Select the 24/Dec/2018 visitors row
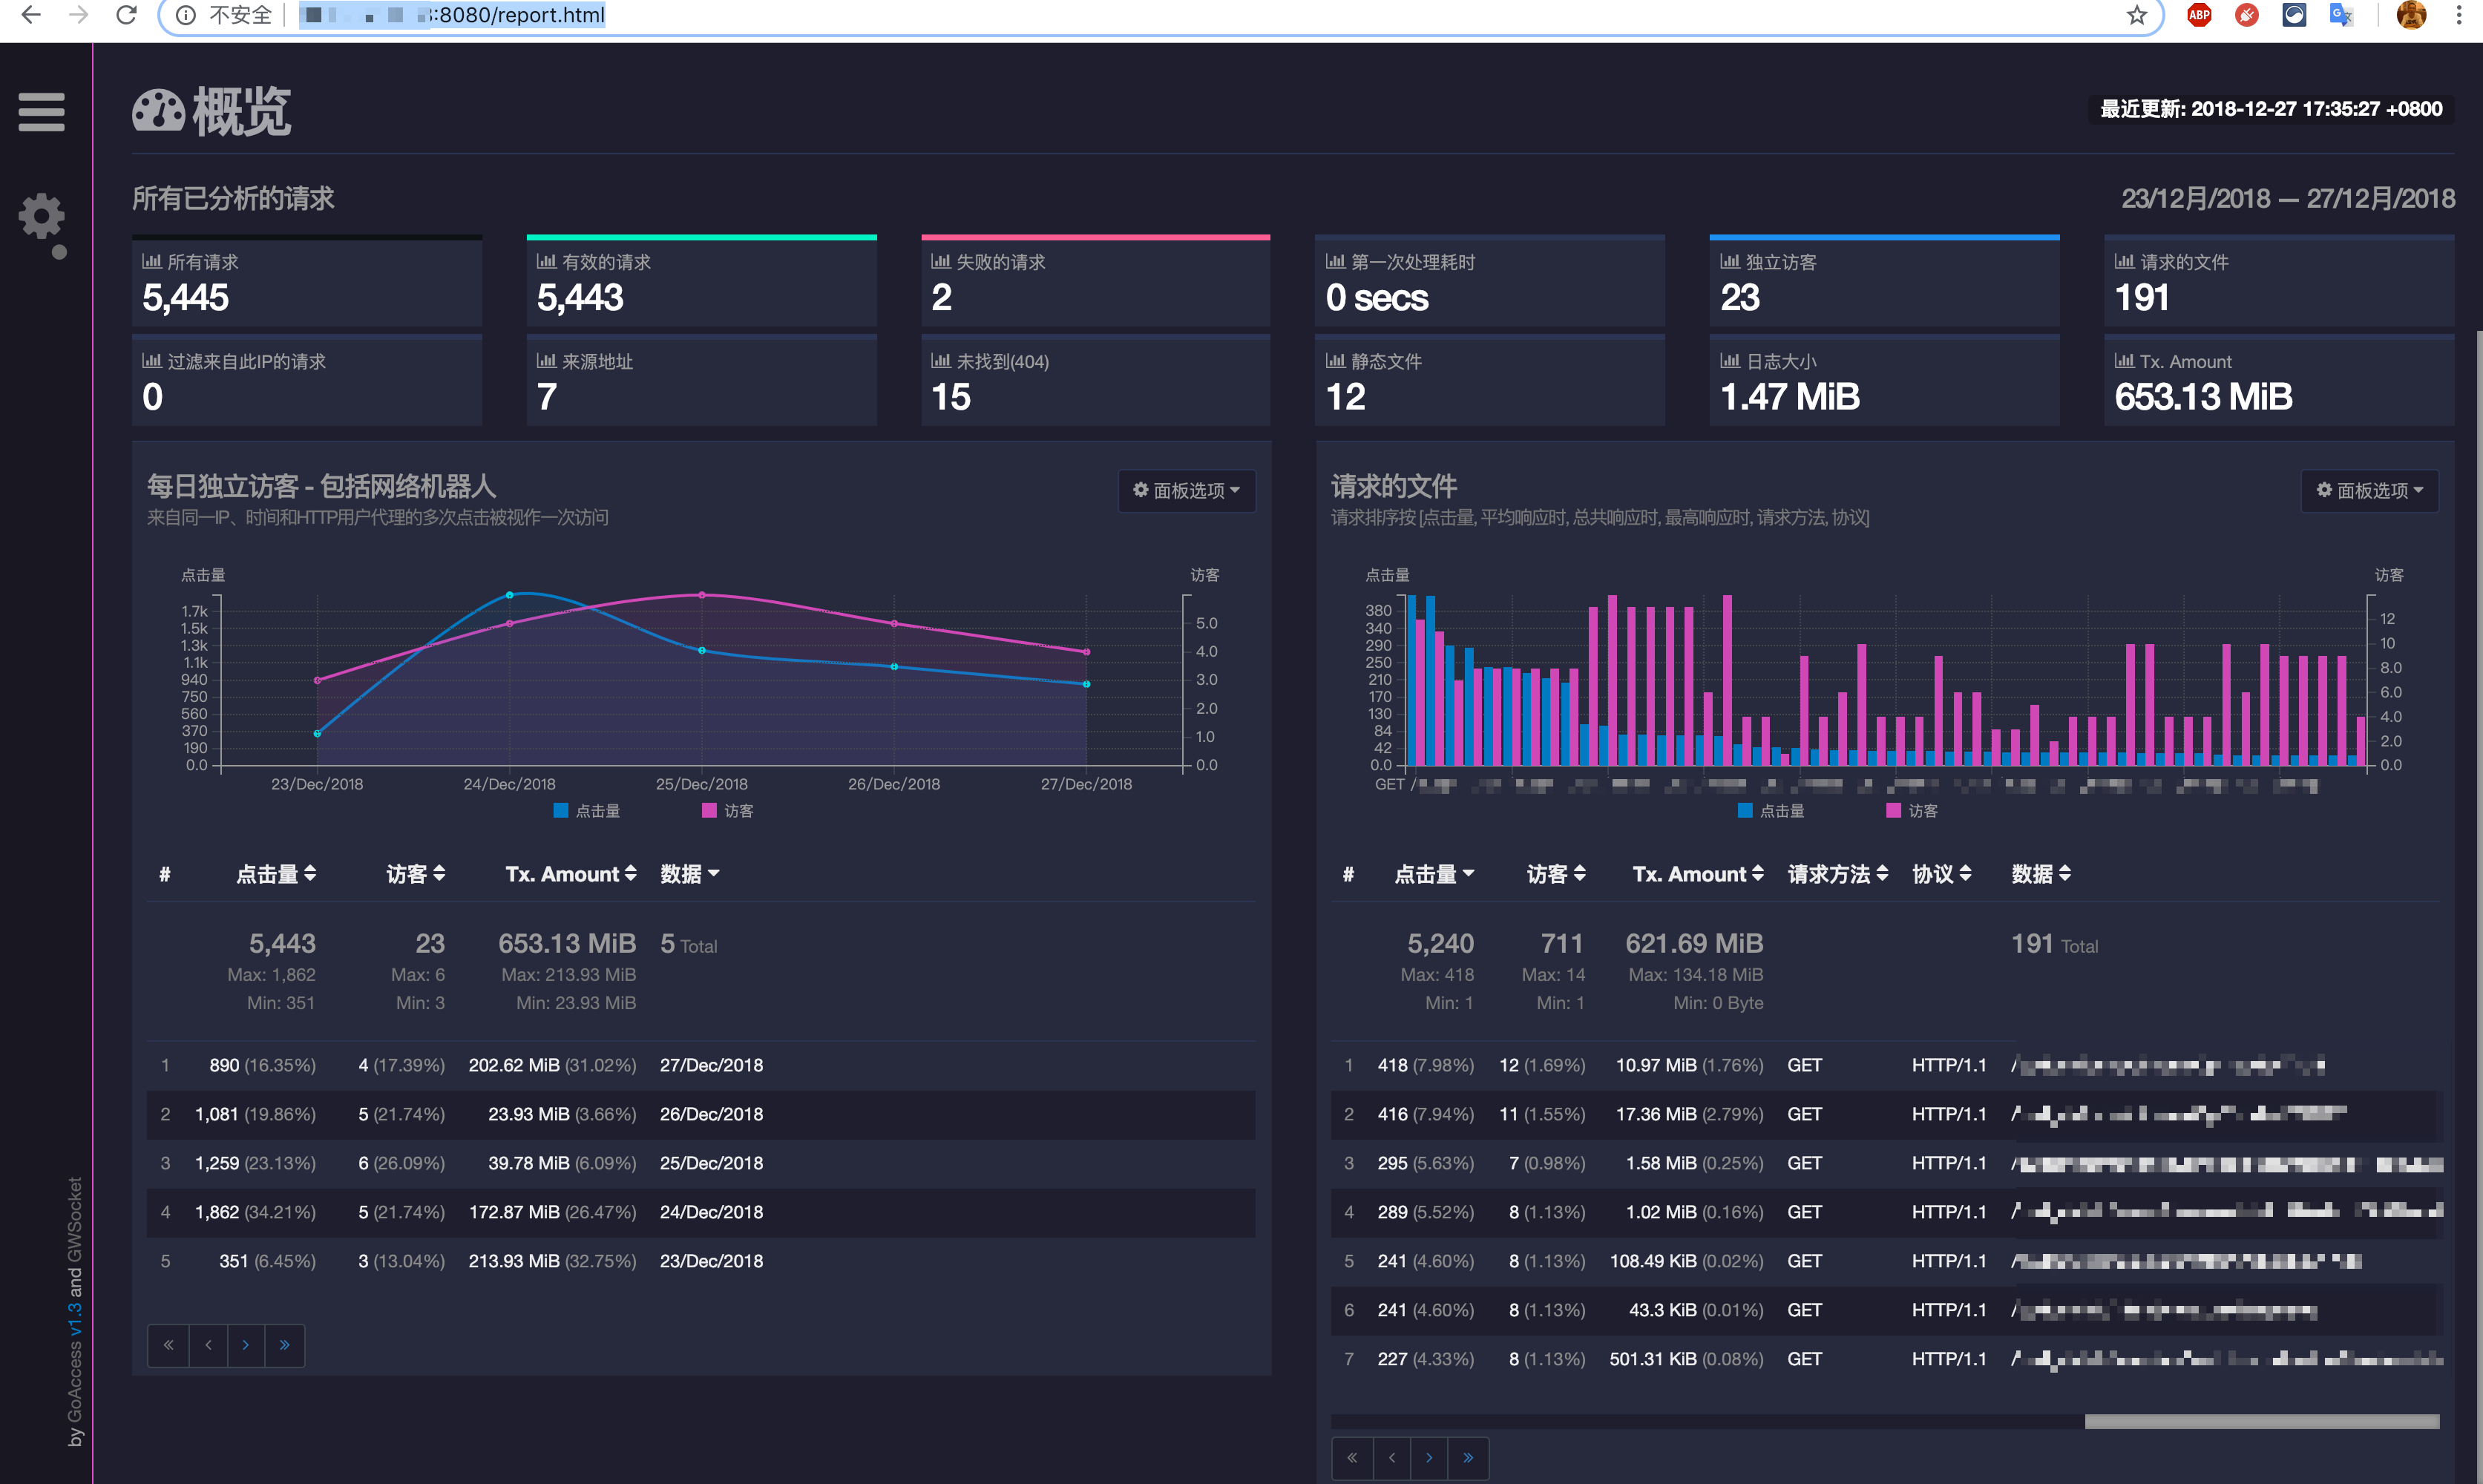Screen dimensions: 2483x1484 [701, 1212]
